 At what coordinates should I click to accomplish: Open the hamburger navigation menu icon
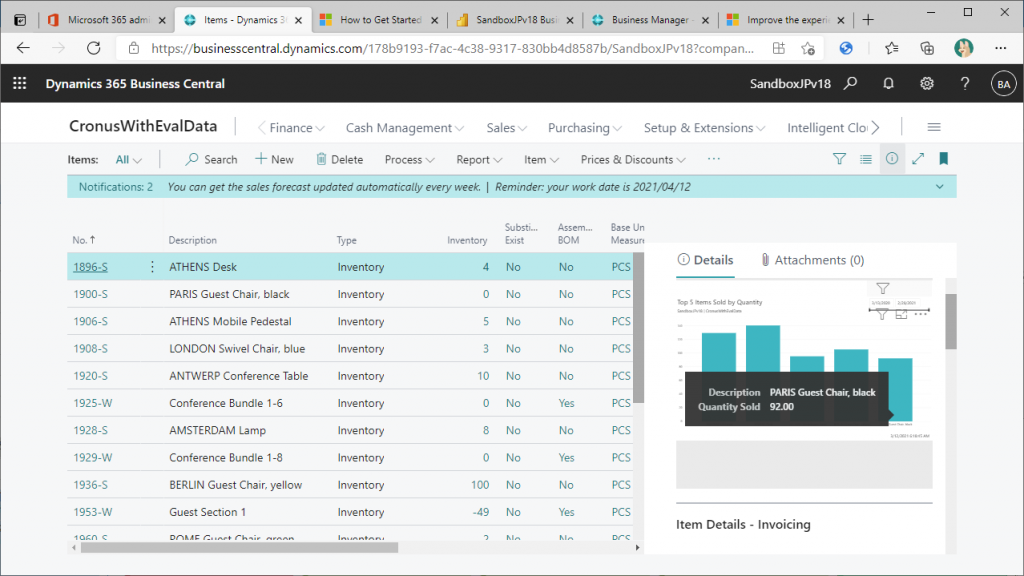pyautogui.click(x=934, y=127)
